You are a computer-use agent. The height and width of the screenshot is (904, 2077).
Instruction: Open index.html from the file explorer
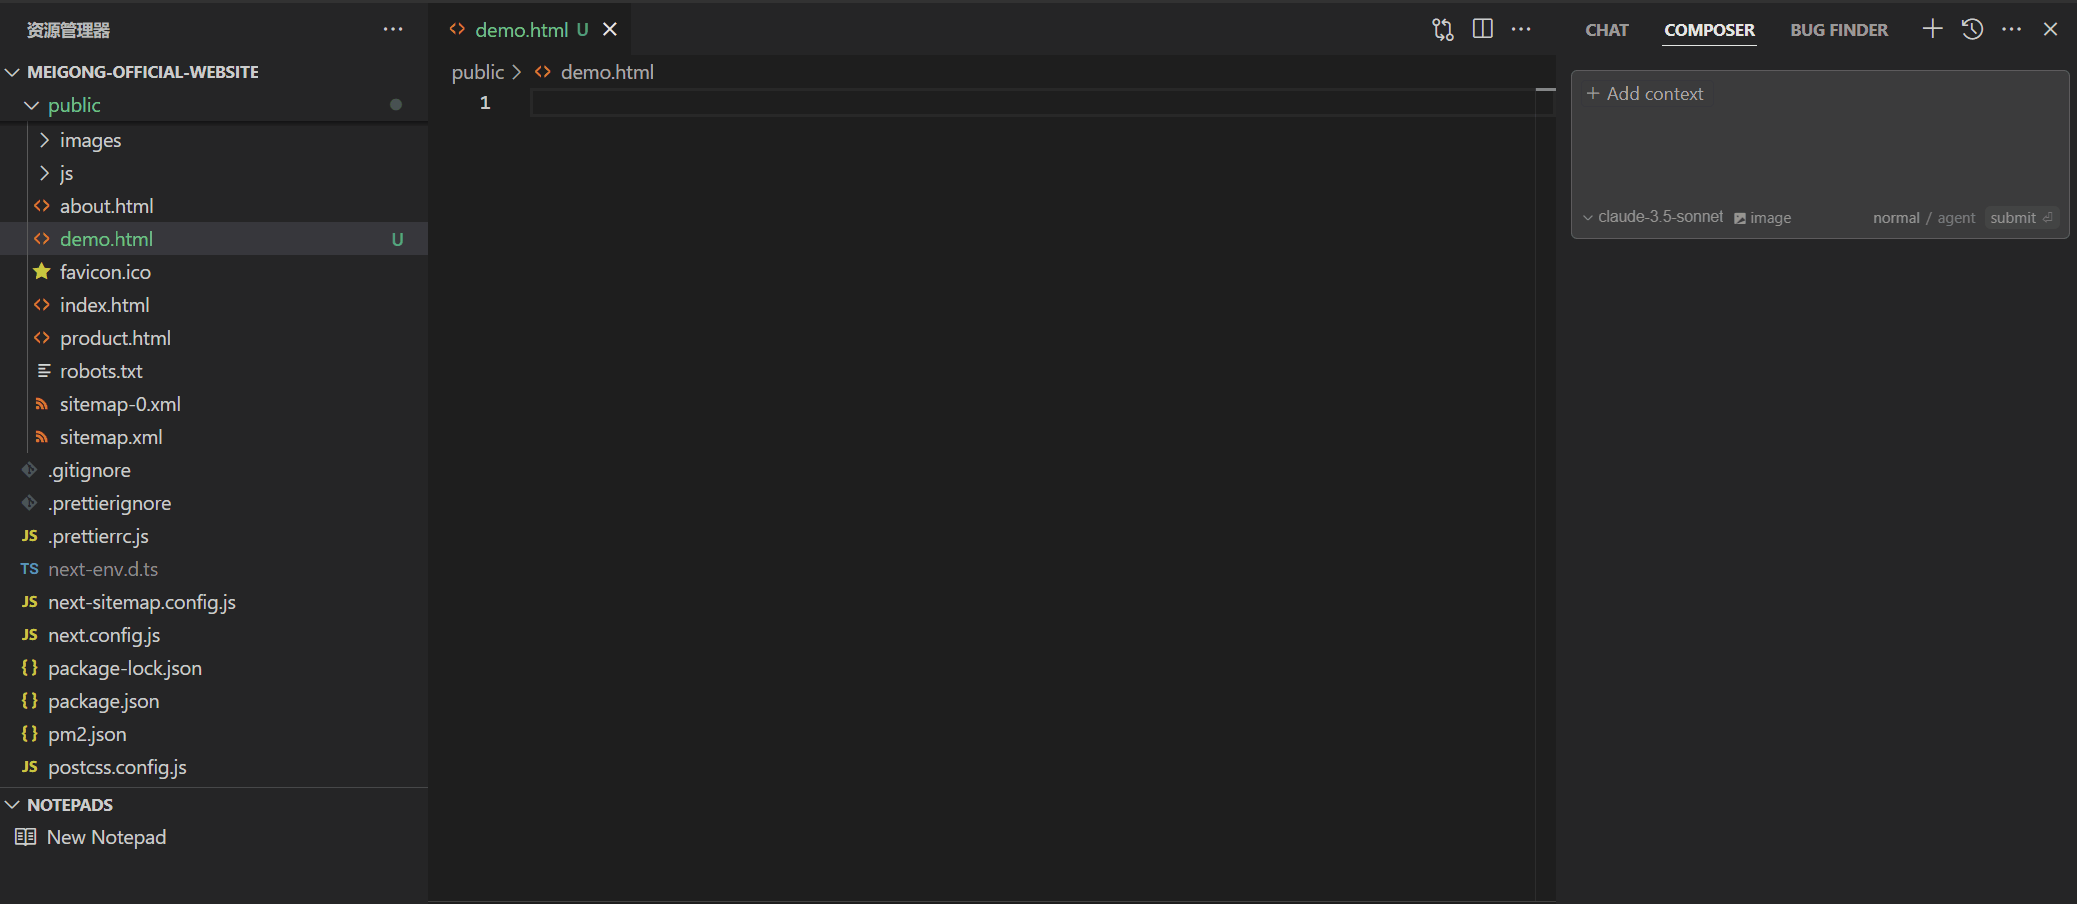105,305
